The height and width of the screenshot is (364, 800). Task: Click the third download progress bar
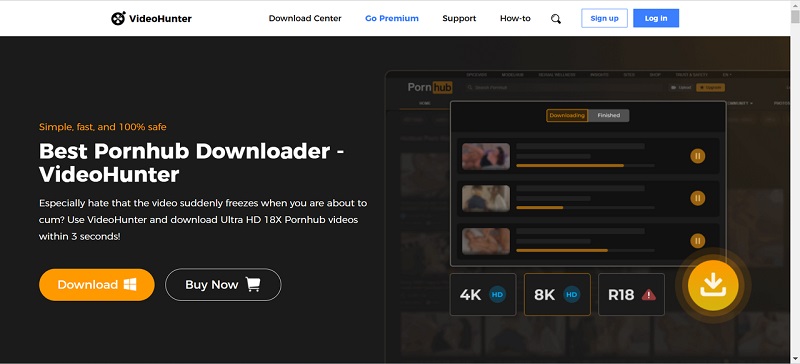coord(585,250)
